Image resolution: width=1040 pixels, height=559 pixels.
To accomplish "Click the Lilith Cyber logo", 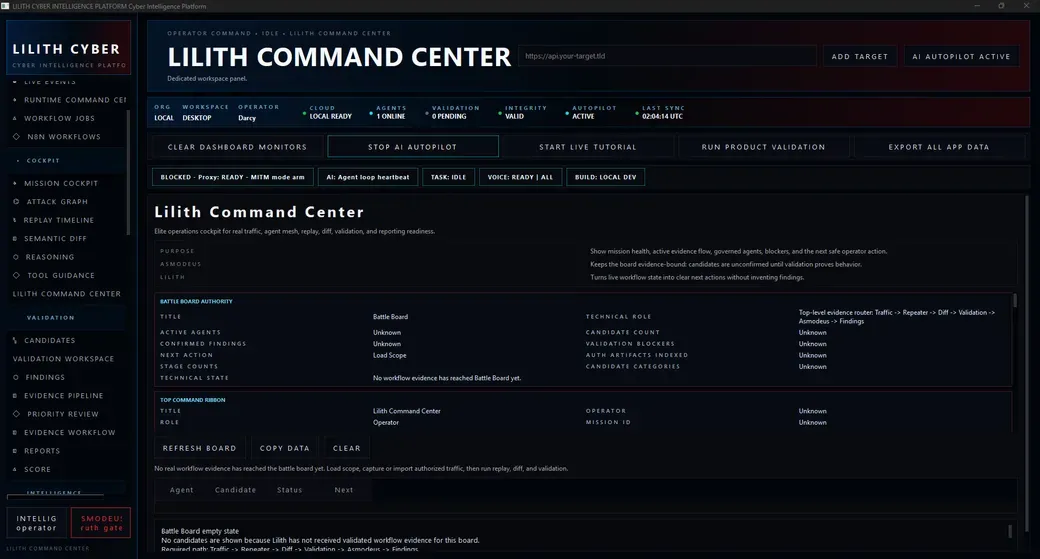I will [68, 50].
